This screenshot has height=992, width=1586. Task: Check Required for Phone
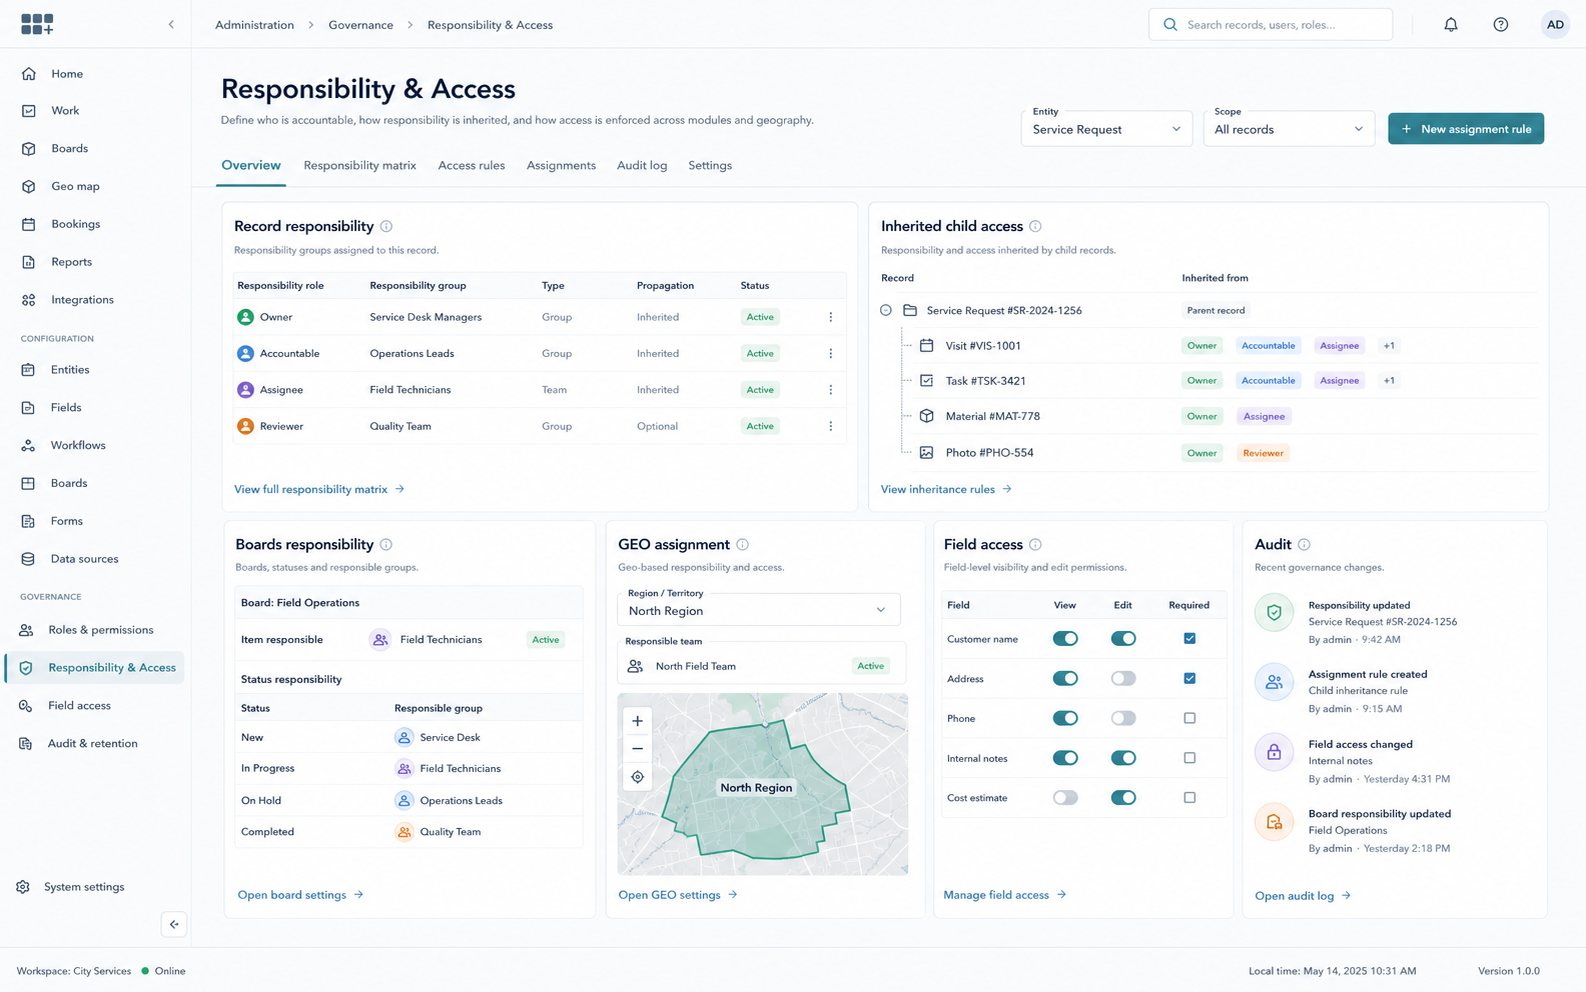[x=1189, y=718]
